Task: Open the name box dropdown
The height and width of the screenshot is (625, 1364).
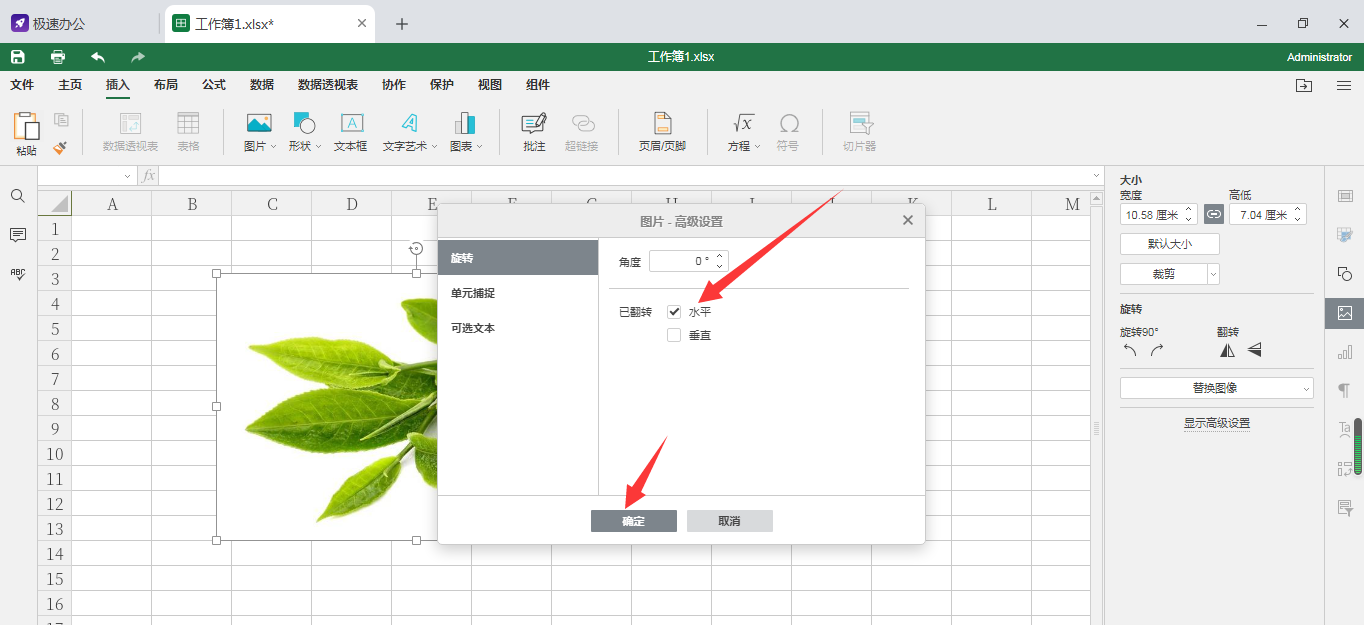Action: 127,176
